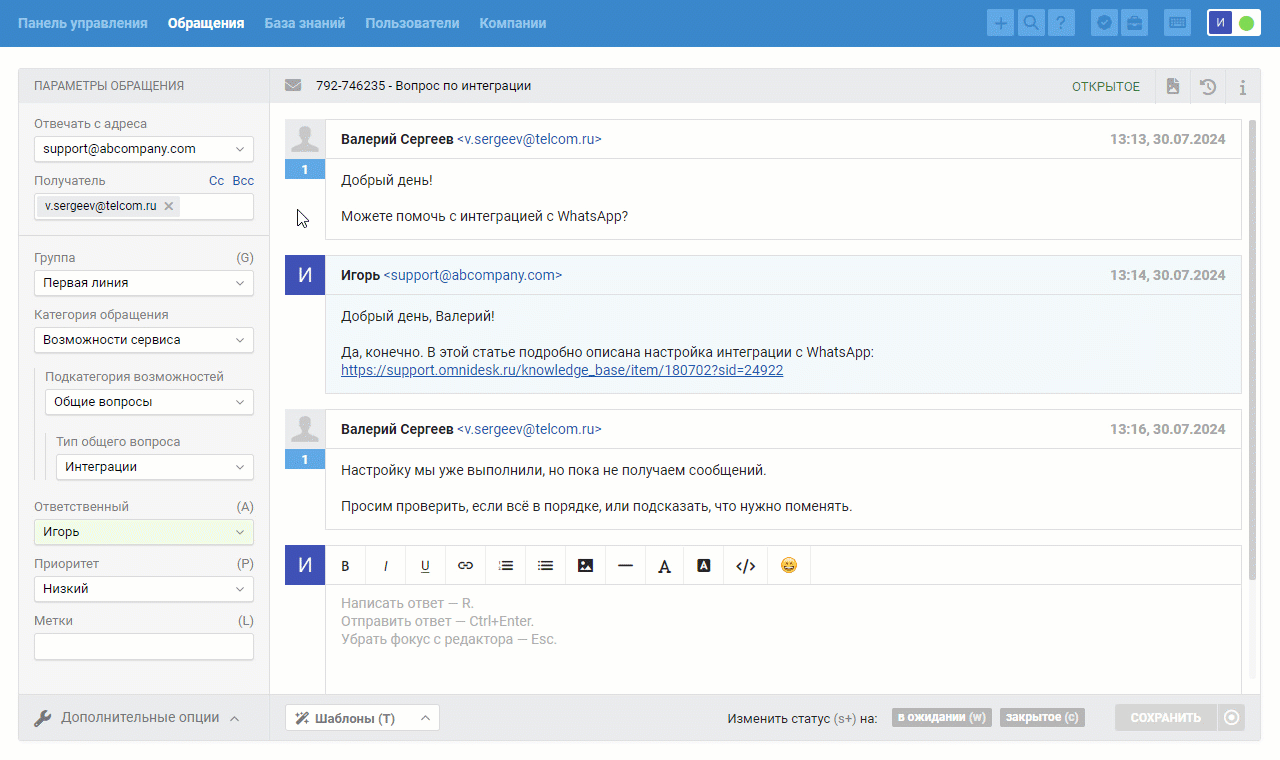Open the emoji picker
Image resolution: width=1280 pixels, height=760 pixels.
pyautogui.click(x=789, y=565)
